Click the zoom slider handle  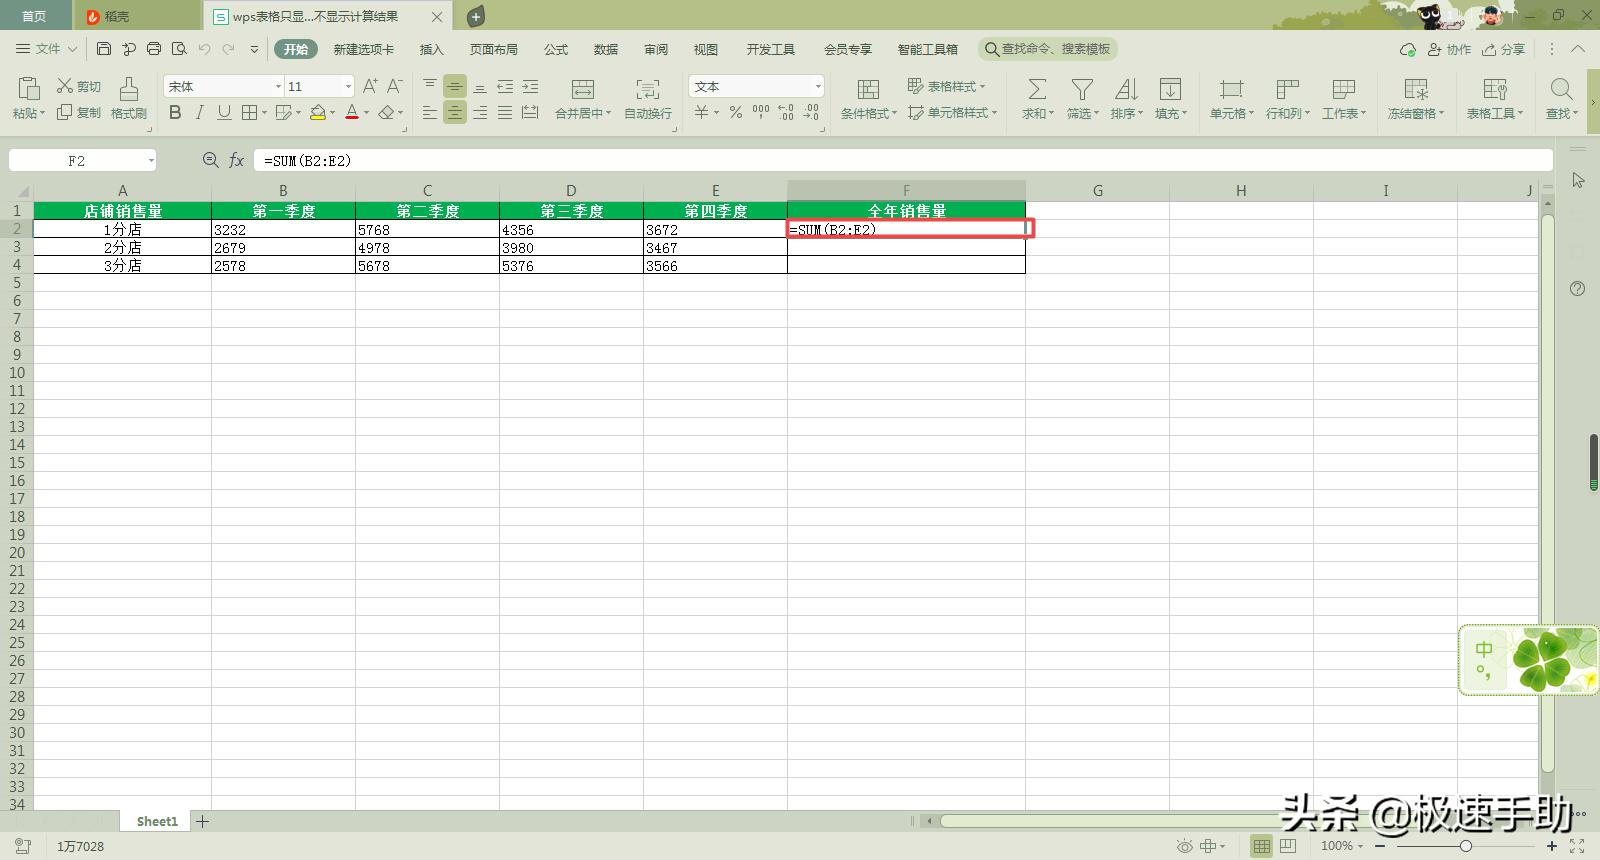coord(1465,846)
